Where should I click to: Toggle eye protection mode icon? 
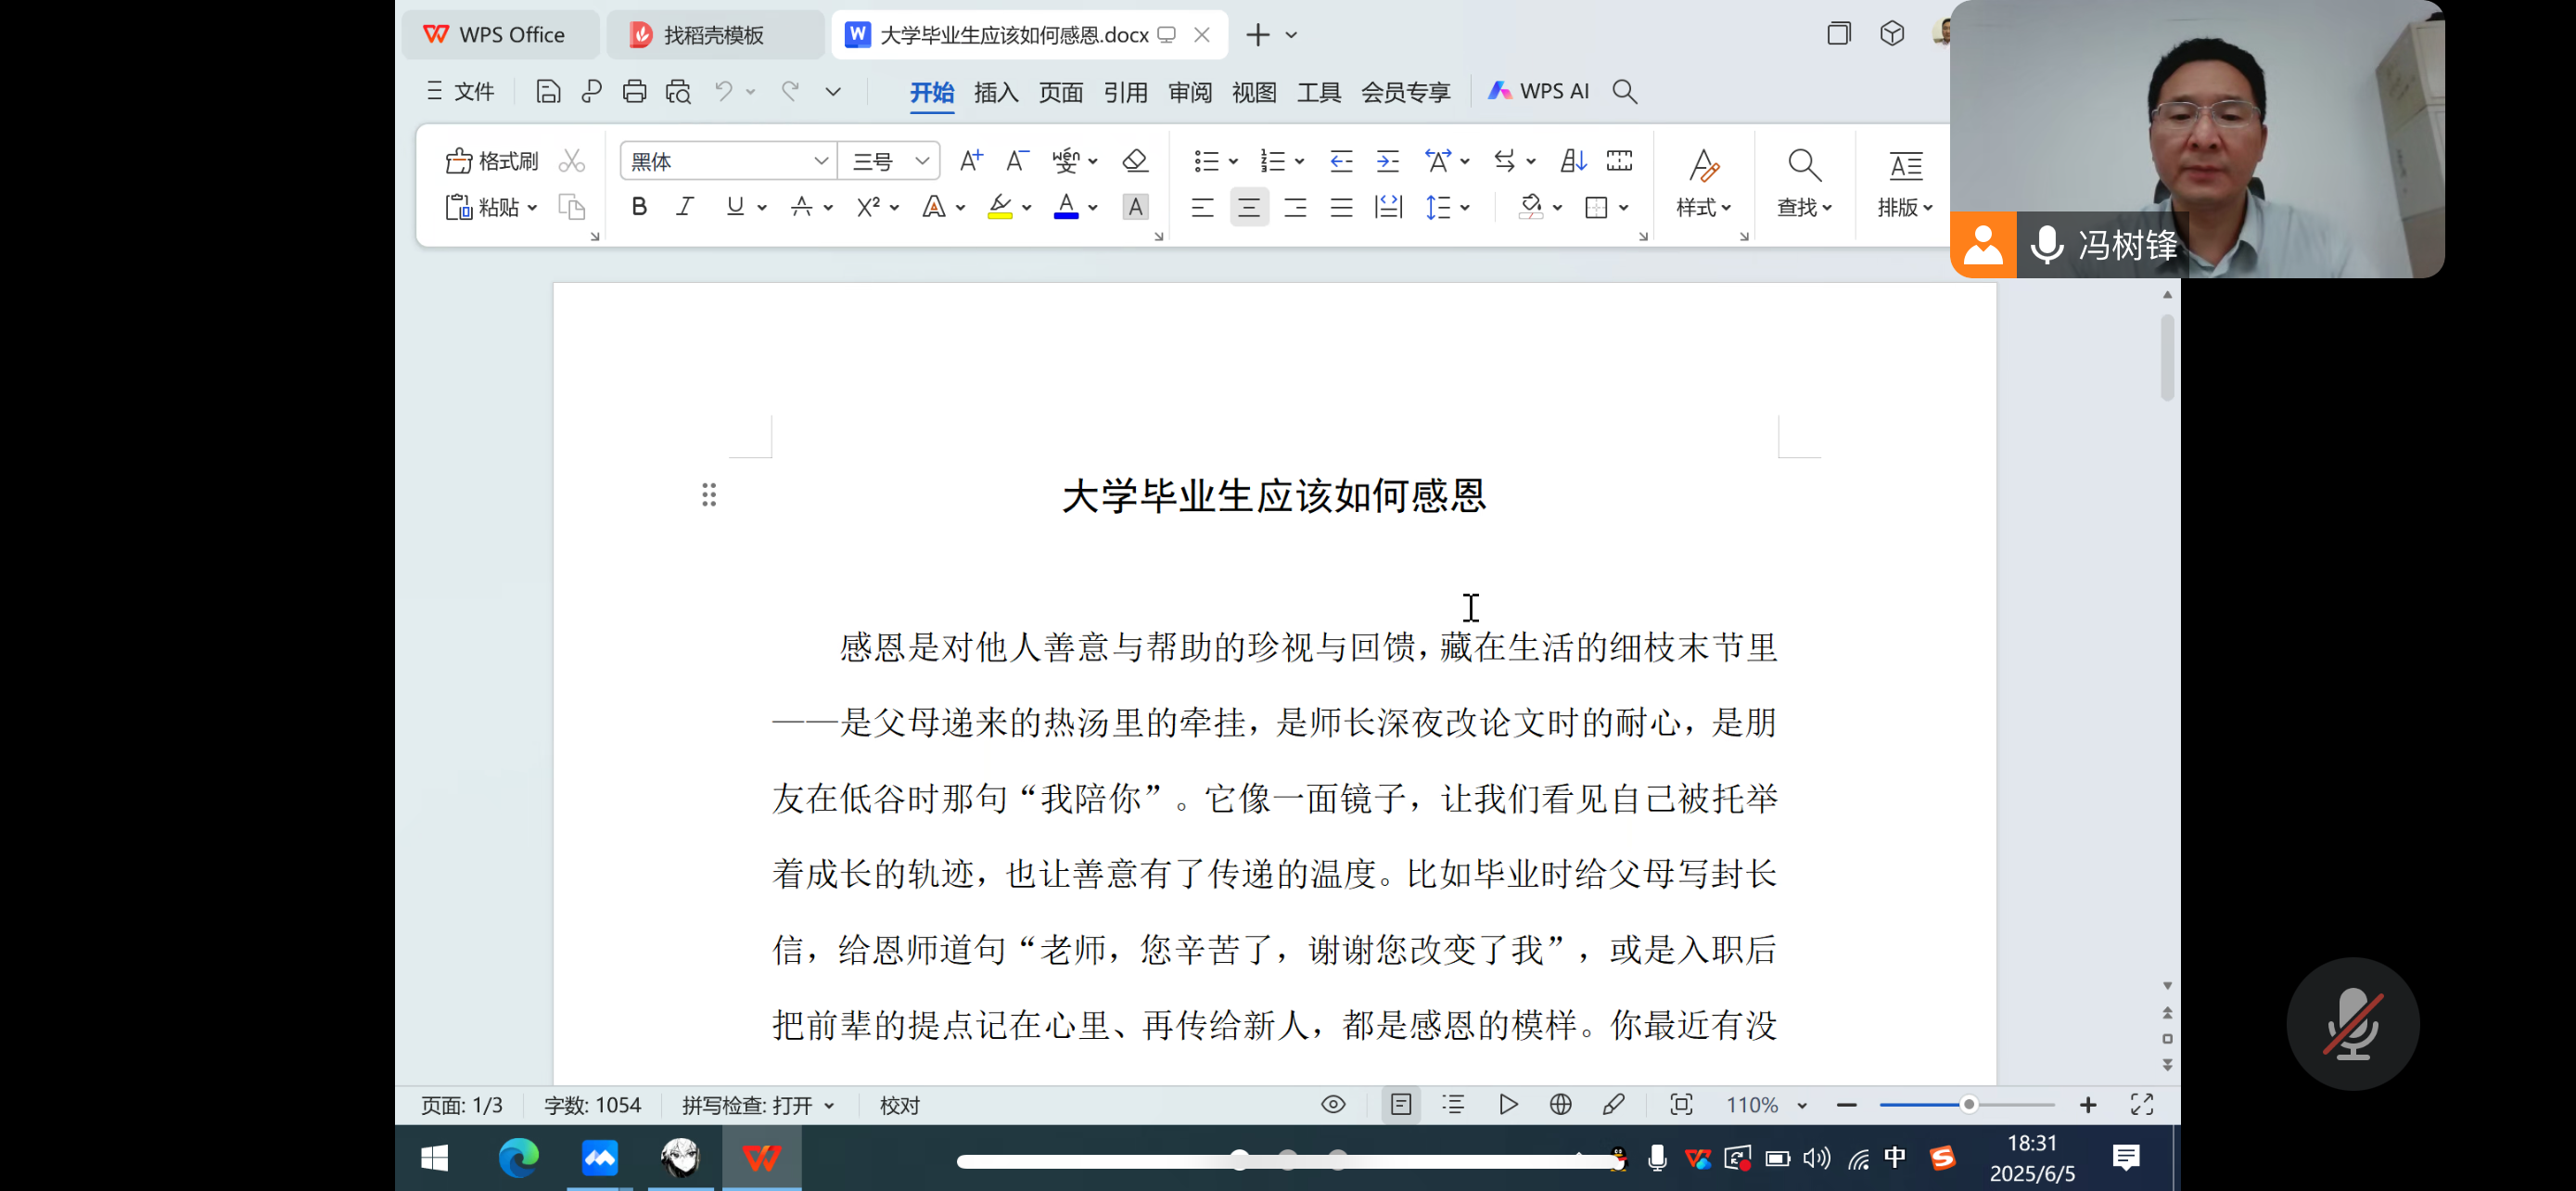[x=1333, y=1104]
